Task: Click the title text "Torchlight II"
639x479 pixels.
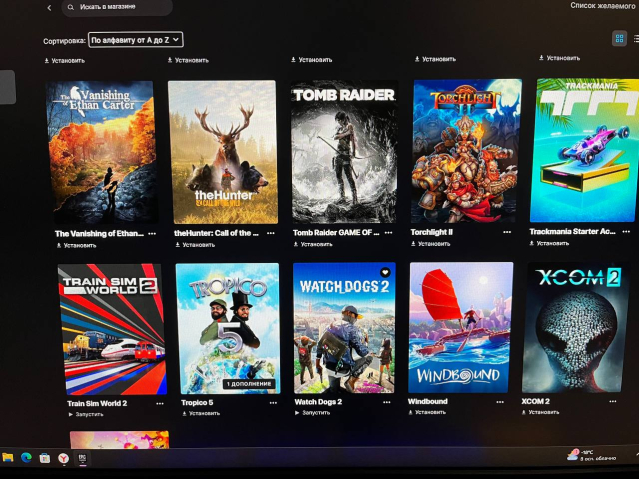Action: [432, 232]
